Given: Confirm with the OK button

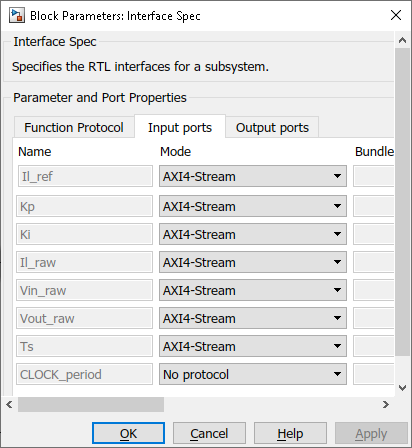Looking at the screenshot, I should tap(128, 433).
